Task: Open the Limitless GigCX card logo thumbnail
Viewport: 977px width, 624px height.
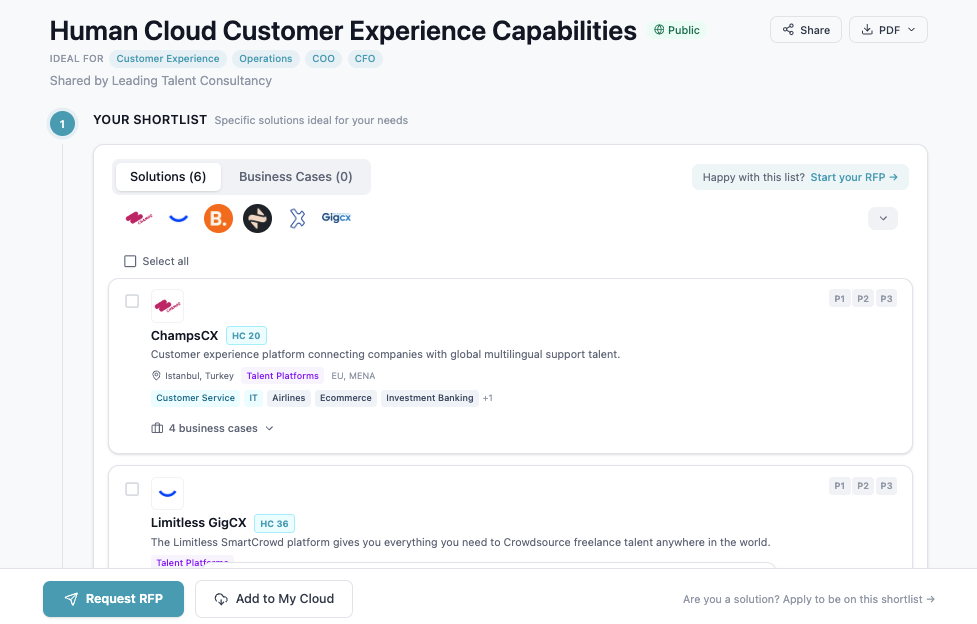Action: coord(167,493)
